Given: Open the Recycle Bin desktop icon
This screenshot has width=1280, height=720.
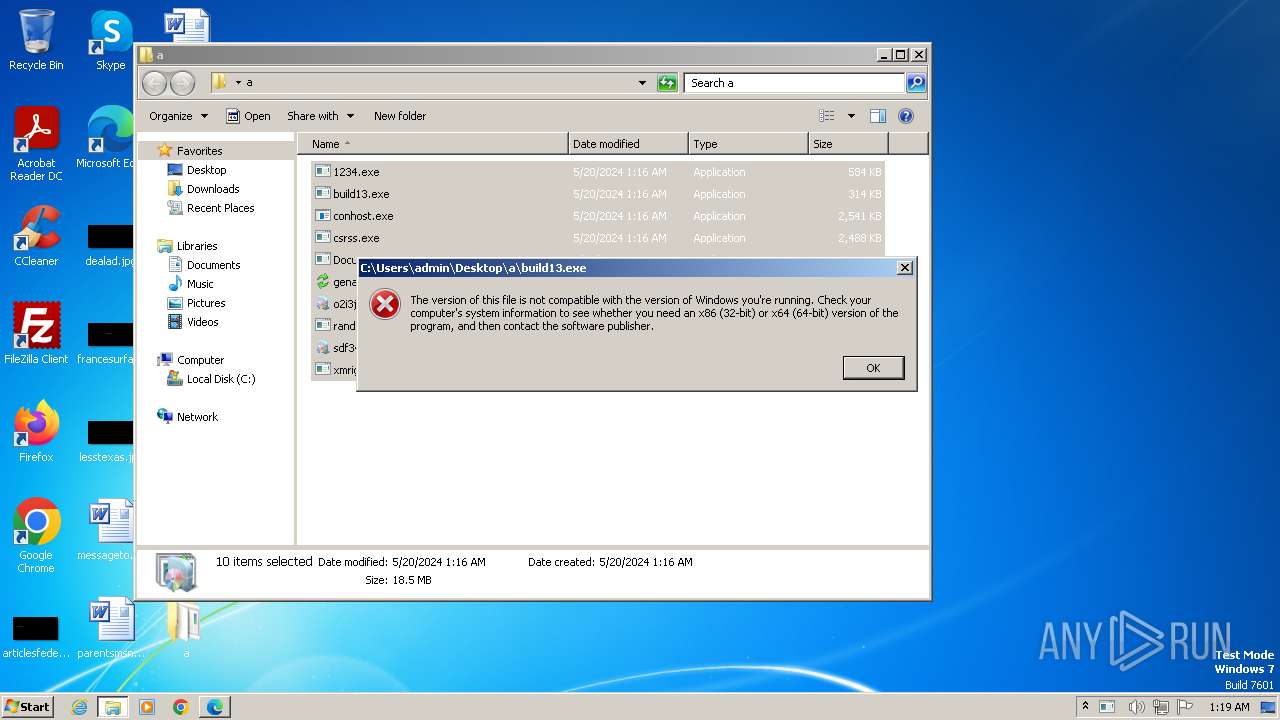Looking at the screenshot, I should coord(36,40).
